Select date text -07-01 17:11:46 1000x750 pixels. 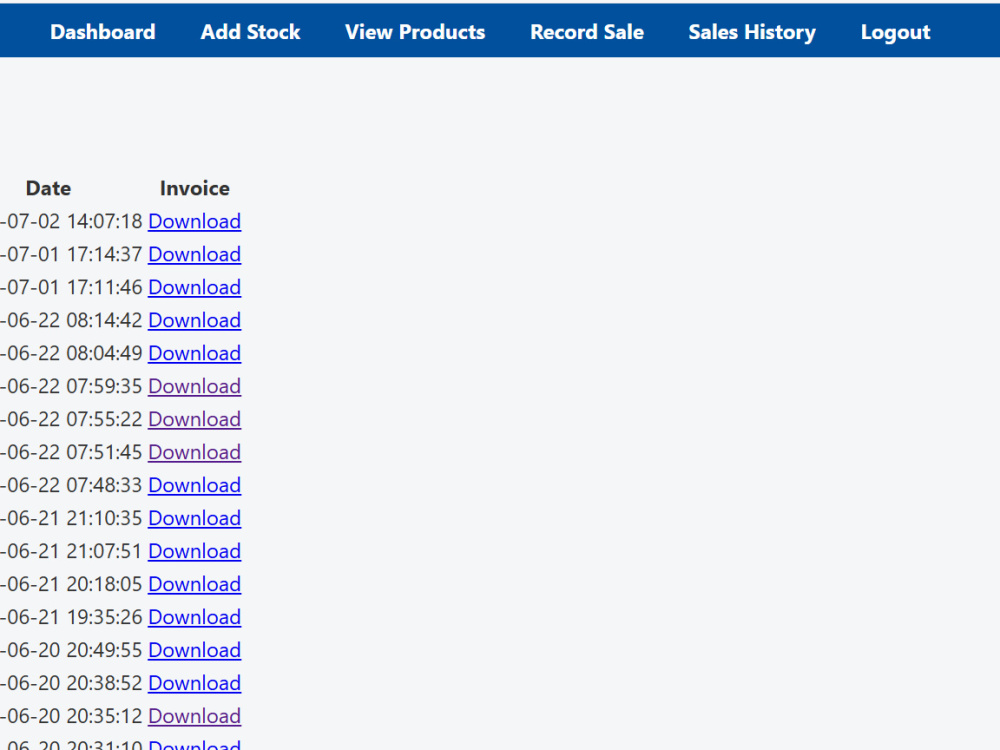click(71, 288)
